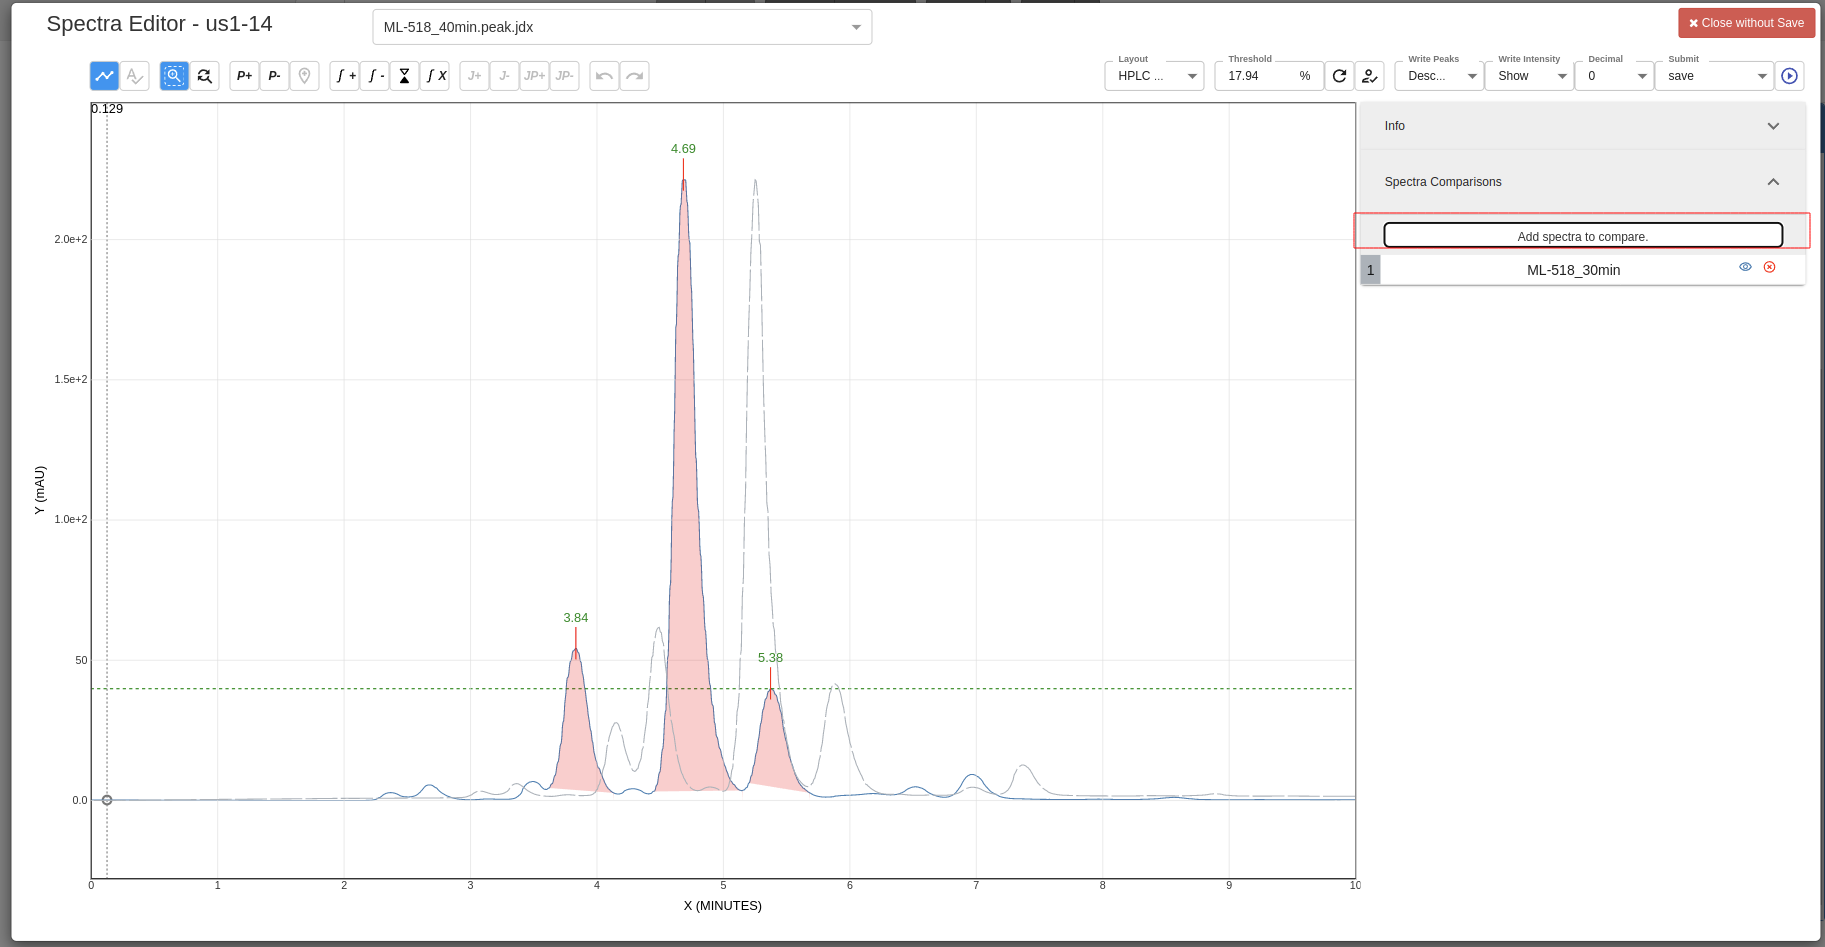The height and width of the screenshot is (947, 1825).
Task: Click the integral add (∫+) tool
Action: [x=344, y=75]
